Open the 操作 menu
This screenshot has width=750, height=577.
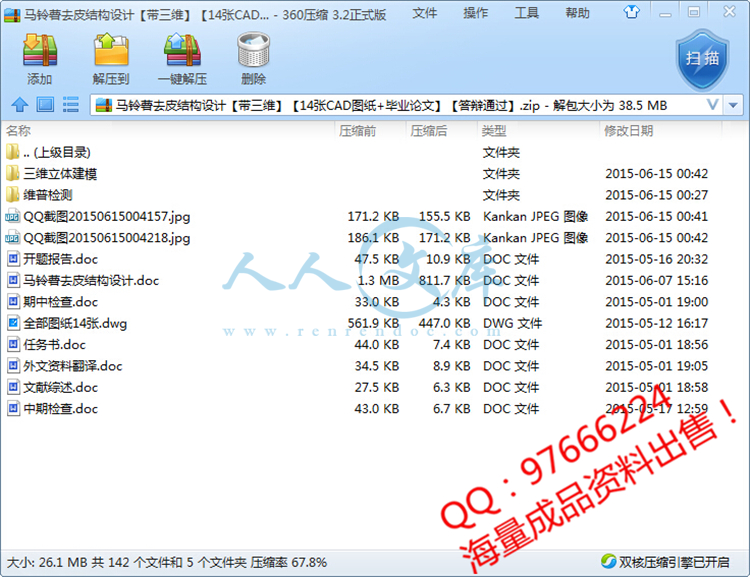475,13
